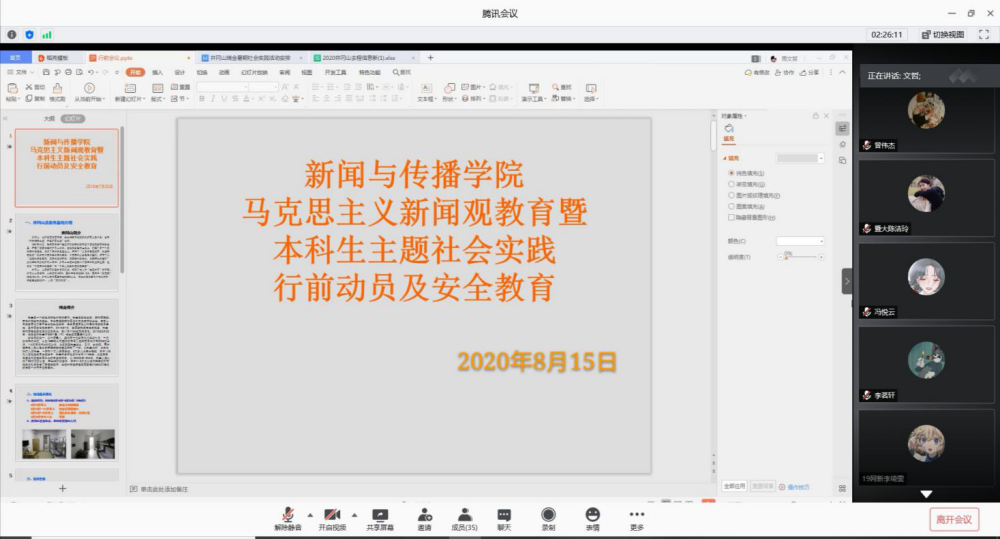Image resolution: width=1000 pixels, height=539 pixels.
Task: Select the 图片或纹理填充 radio option
Action: click(x=732, y=196)
